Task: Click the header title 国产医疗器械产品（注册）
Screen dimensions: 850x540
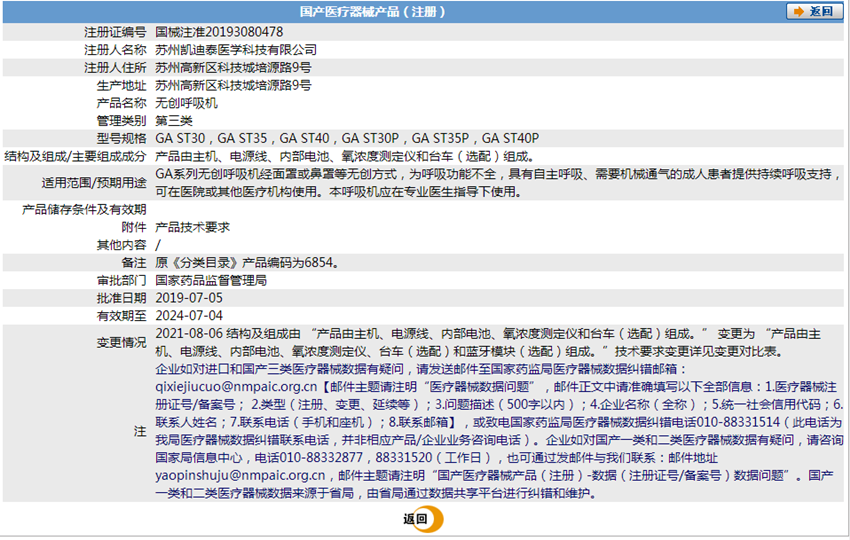Action: [x=373, y=11]
